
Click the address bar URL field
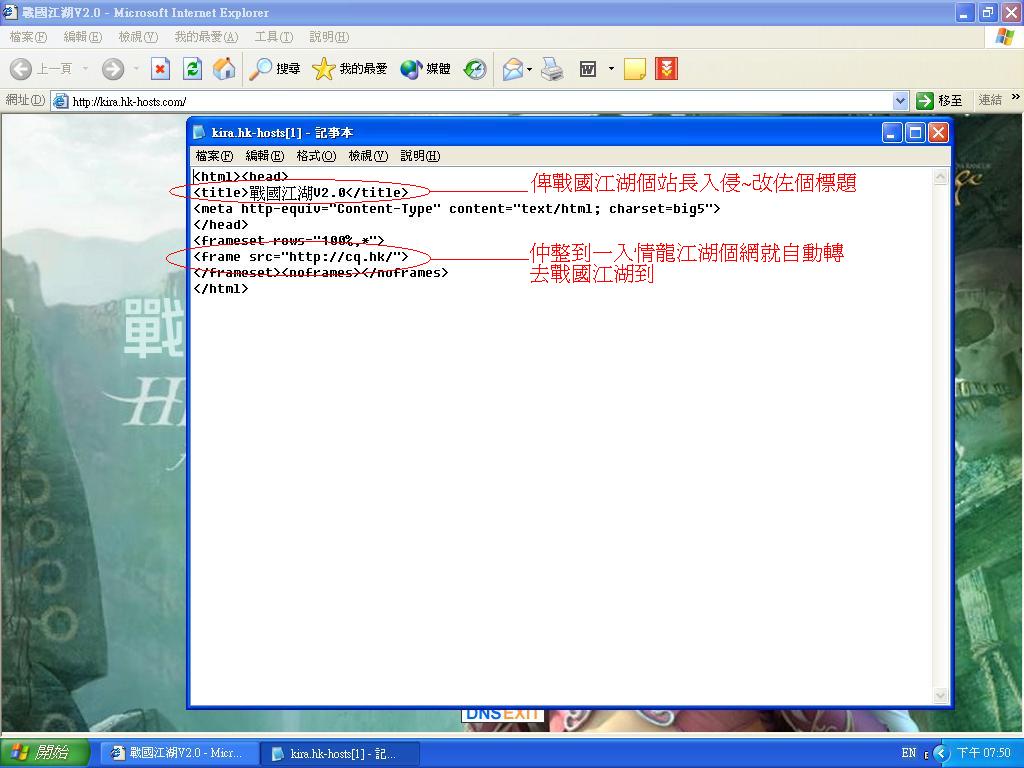point(481,101)
